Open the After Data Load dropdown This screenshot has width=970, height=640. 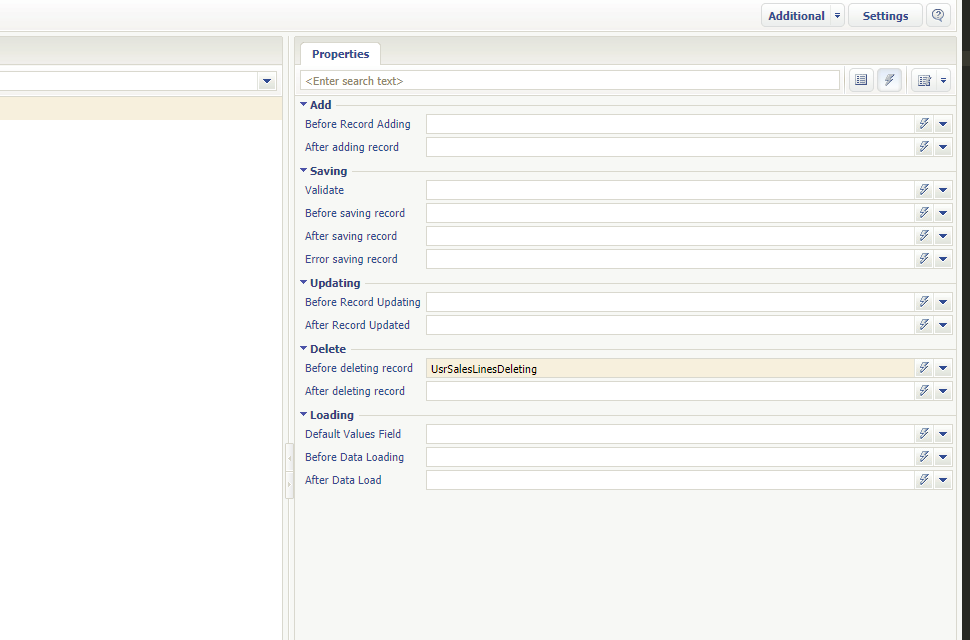(943, 480)
